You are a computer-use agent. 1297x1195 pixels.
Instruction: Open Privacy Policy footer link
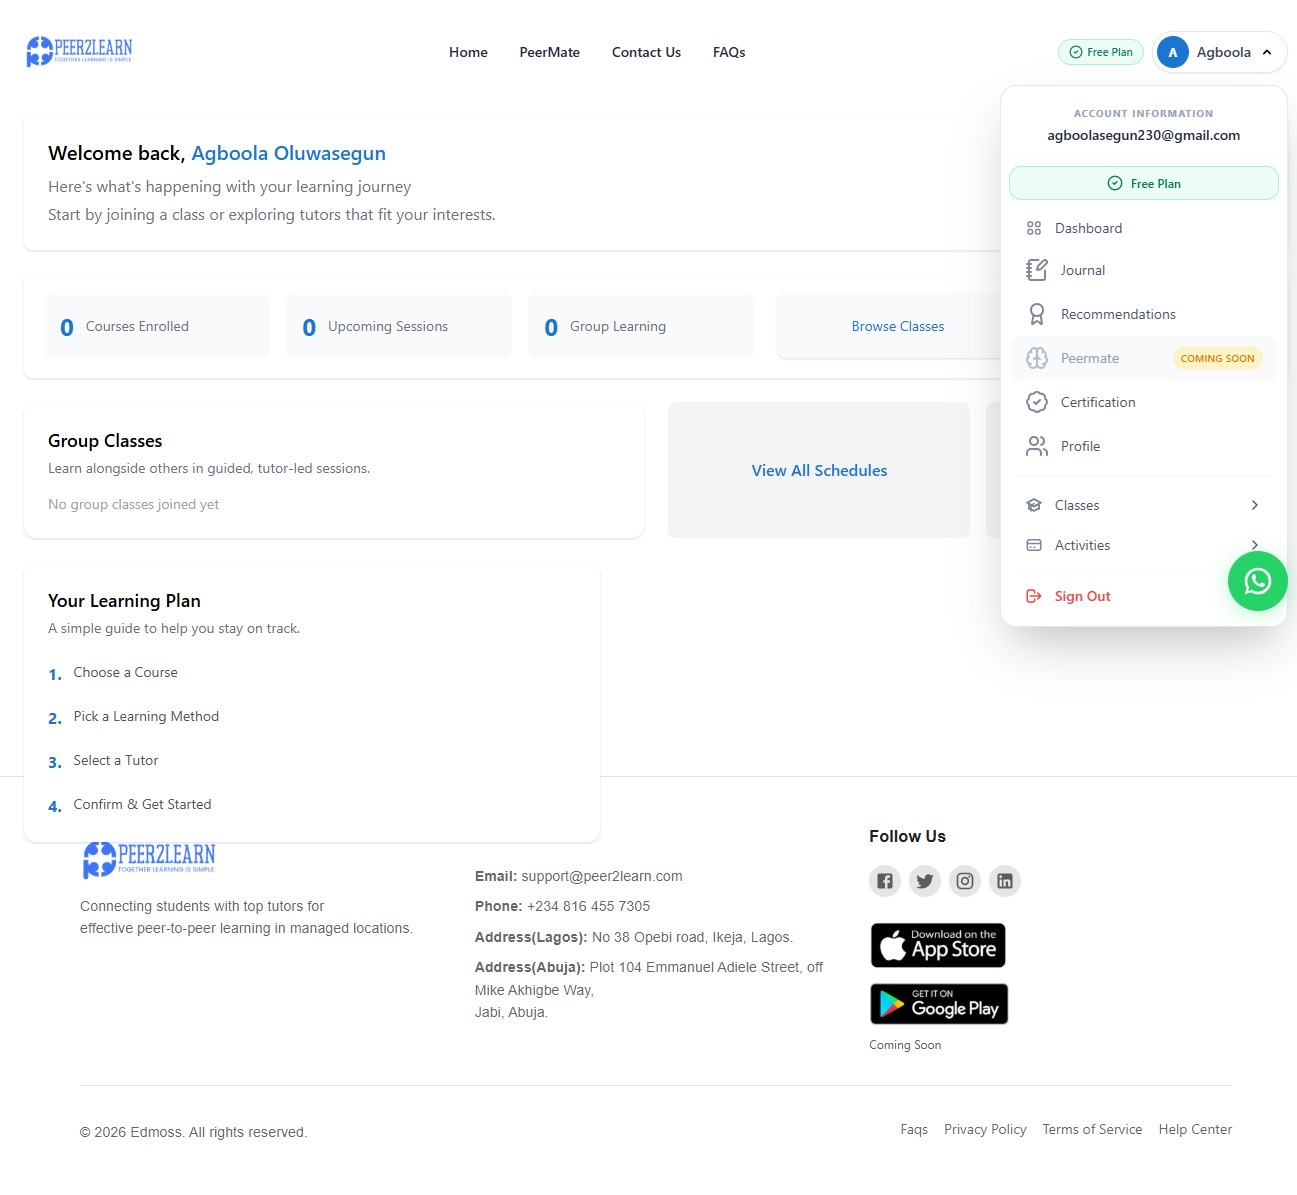[x=985, y=1129]
